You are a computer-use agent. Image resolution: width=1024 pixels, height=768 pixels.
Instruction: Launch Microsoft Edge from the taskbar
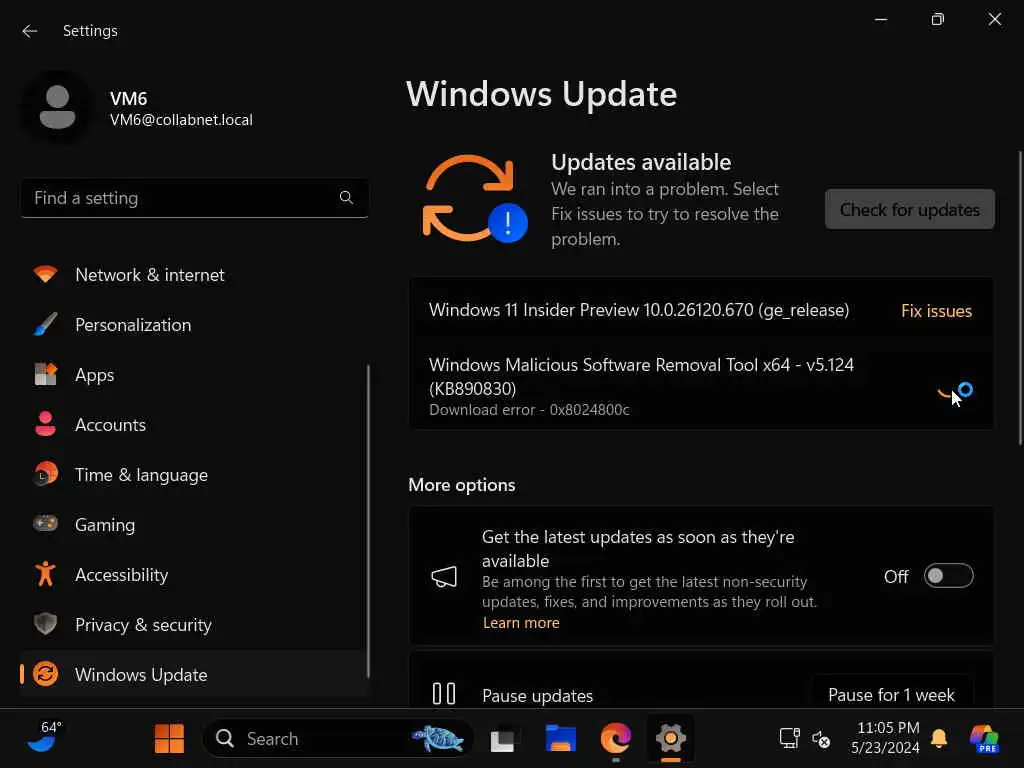coord(615,739)
